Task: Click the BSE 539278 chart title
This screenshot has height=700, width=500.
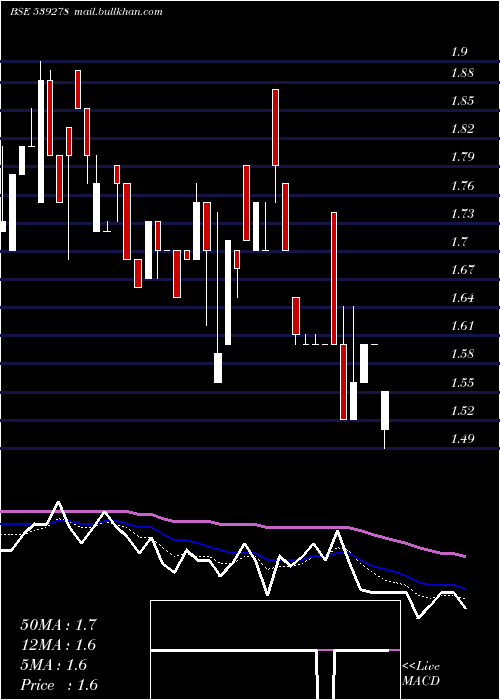Action: 39,12
